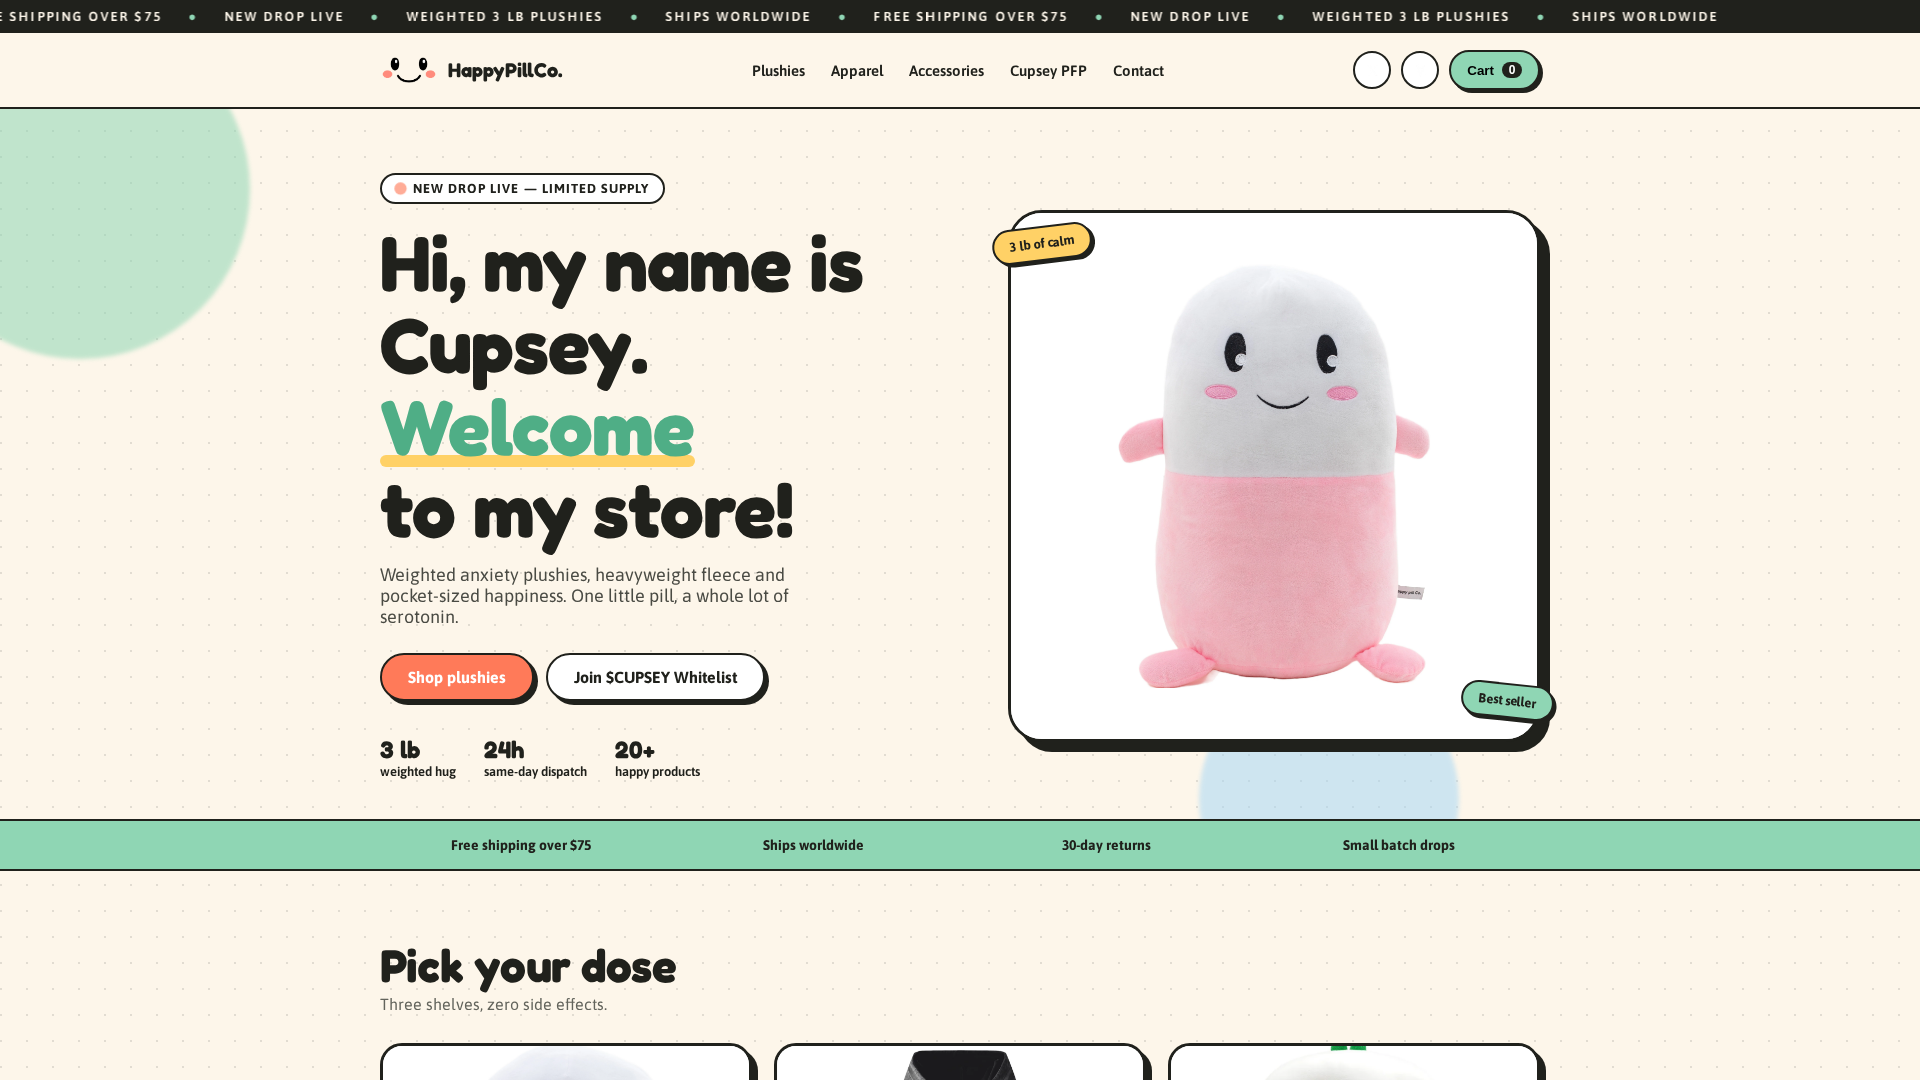Open the Accessories nav link

pyautogui.click(x=946, y=71)
